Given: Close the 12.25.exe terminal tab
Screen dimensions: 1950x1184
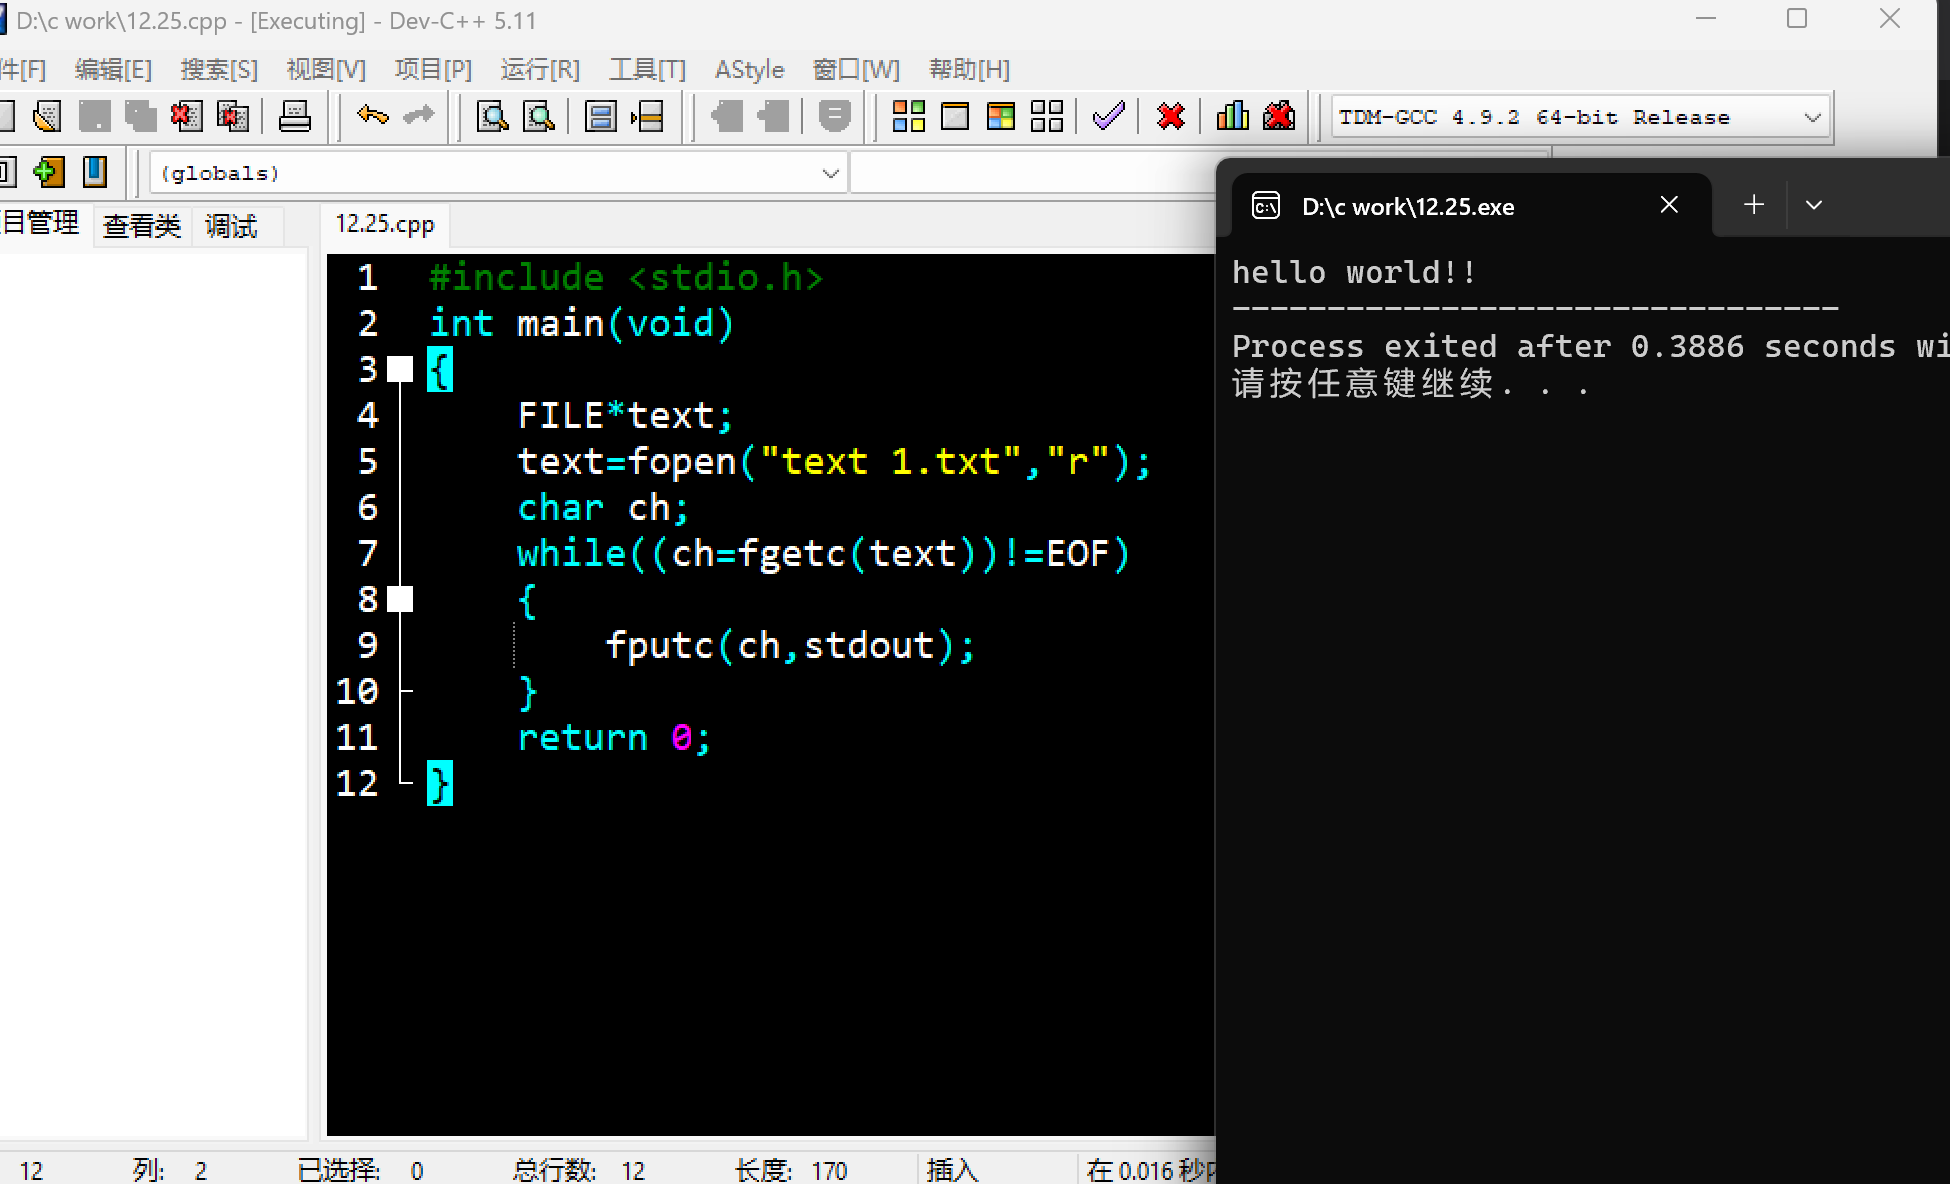Looking at the screenshot, I should 1669,205.
